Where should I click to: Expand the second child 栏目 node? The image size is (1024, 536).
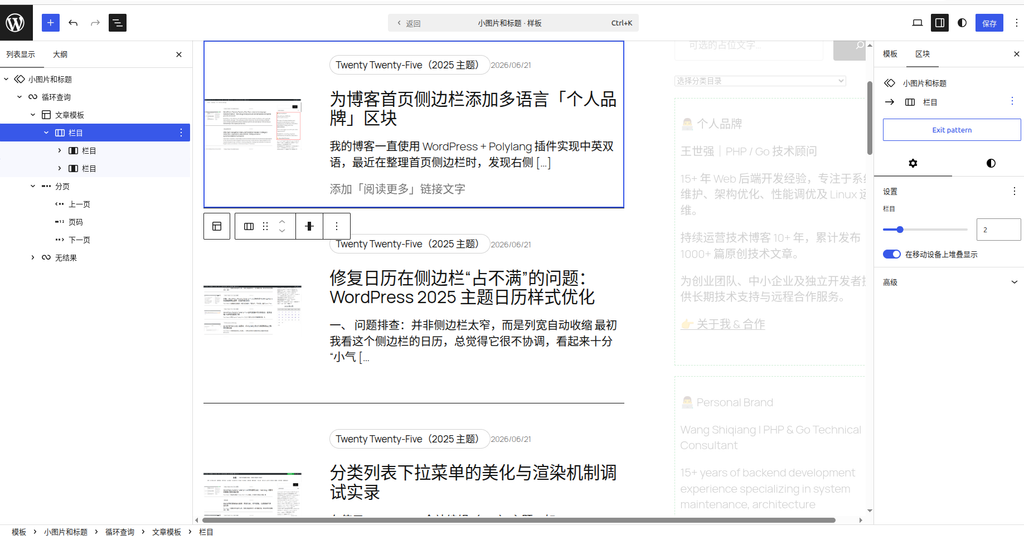coord(59,168)
